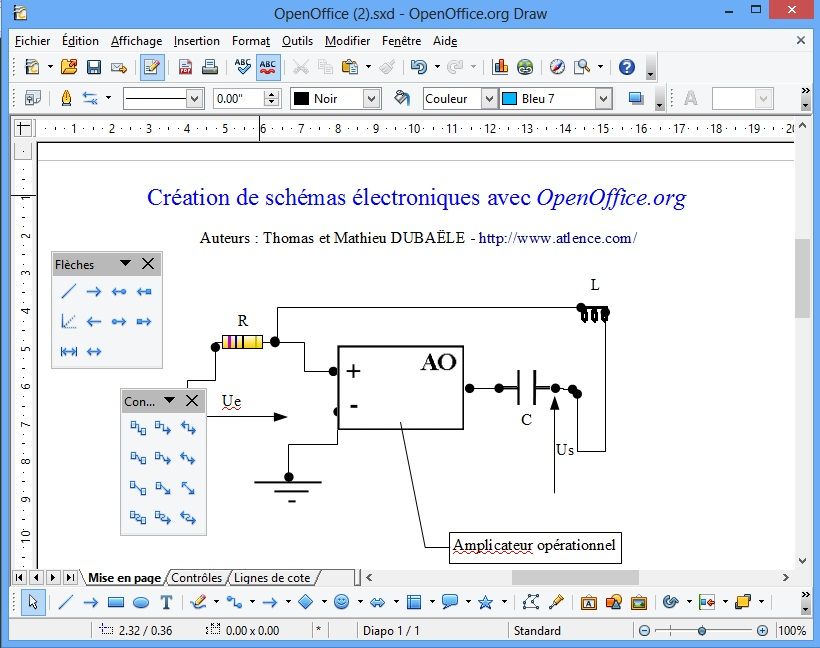Choose Curved Connector with Arrows
Screen dimensions: 820x648
pos(188,518)
